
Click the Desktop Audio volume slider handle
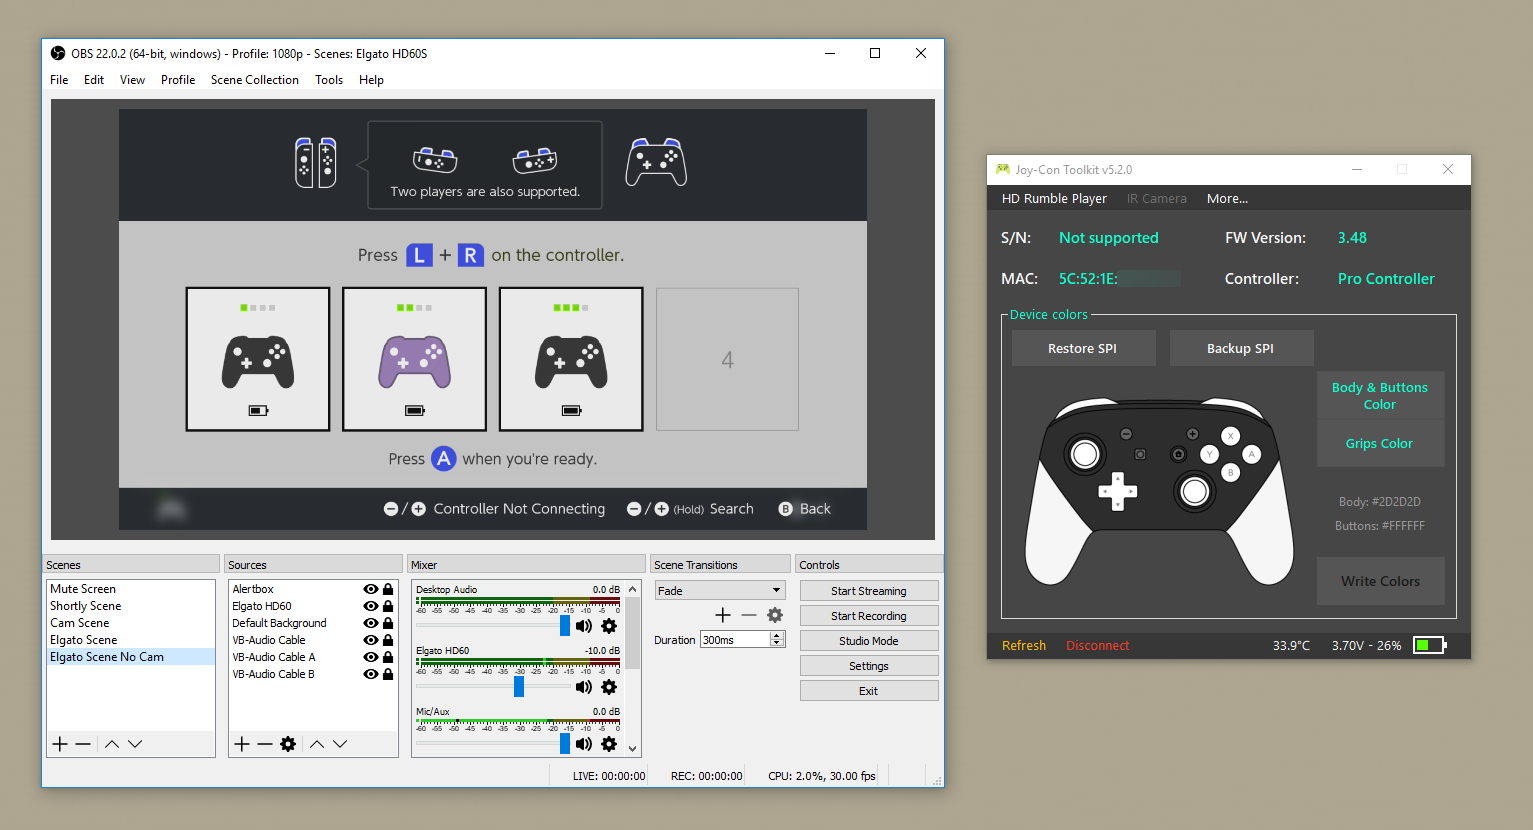coord(565,626)
